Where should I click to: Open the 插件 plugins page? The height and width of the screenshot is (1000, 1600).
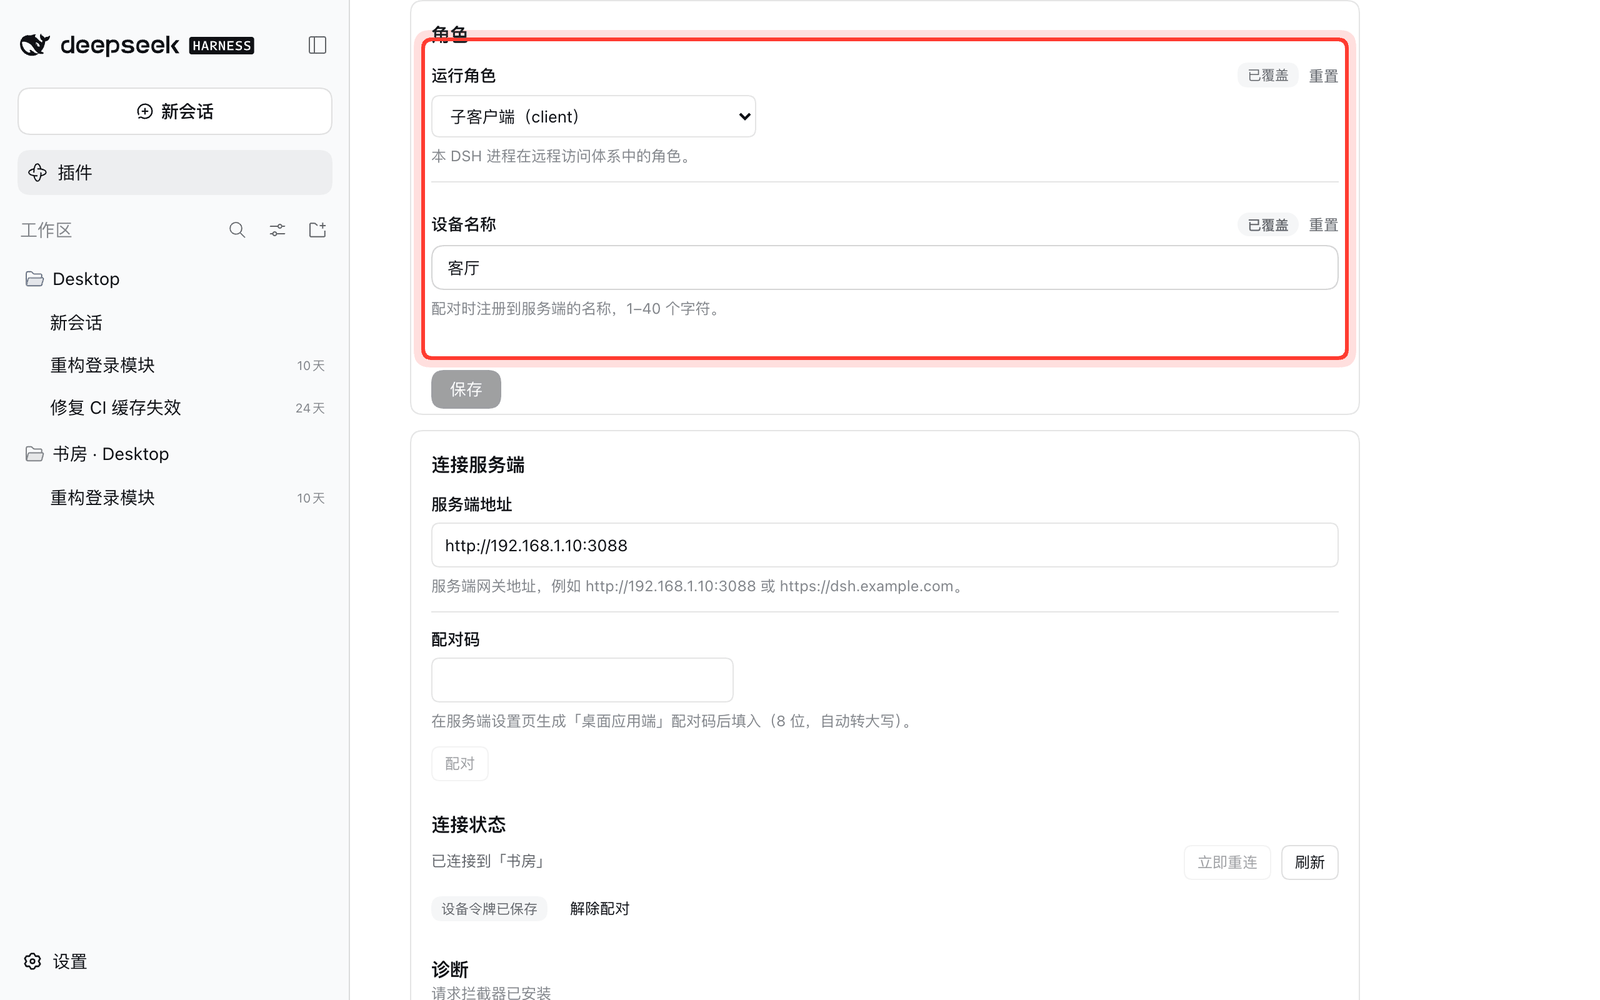pos(175,173)
